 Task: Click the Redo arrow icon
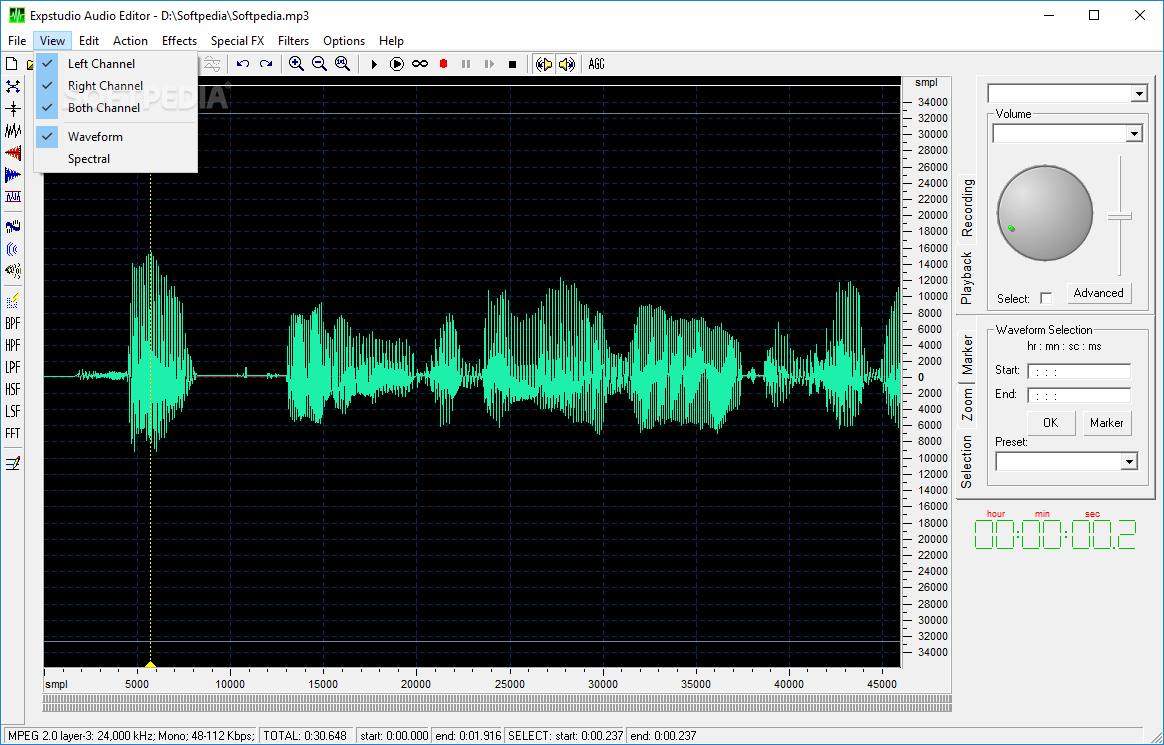266,64
